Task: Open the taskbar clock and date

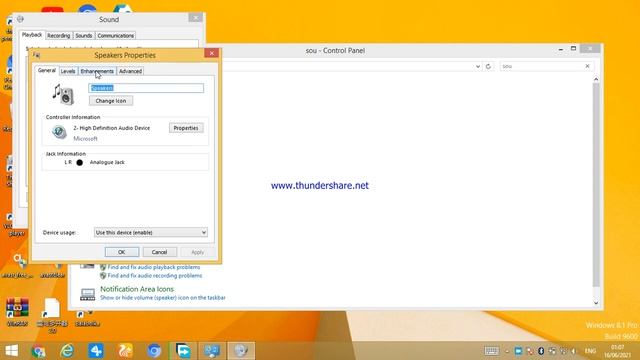Action: (617, 351)
